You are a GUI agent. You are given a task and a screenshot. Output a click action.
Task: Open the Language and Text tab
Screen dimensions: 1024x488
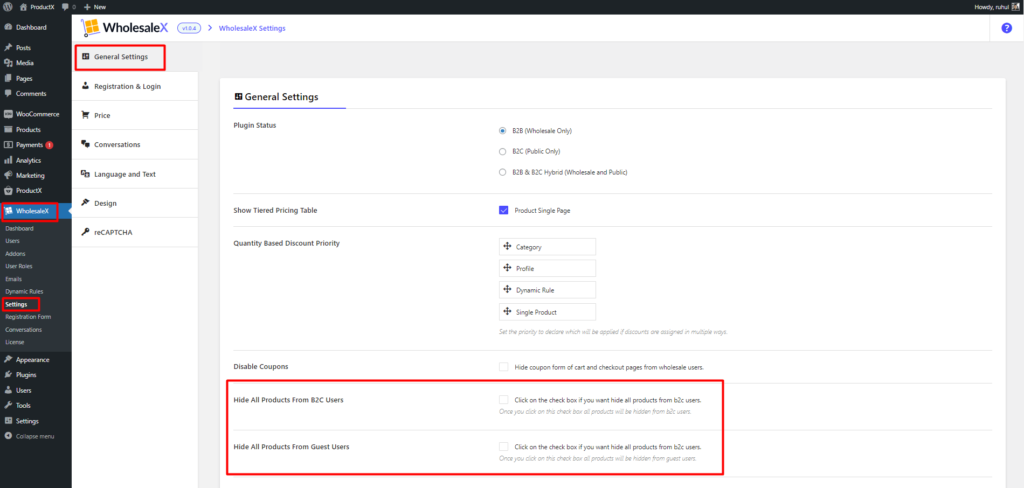click(x=135, y=174)
